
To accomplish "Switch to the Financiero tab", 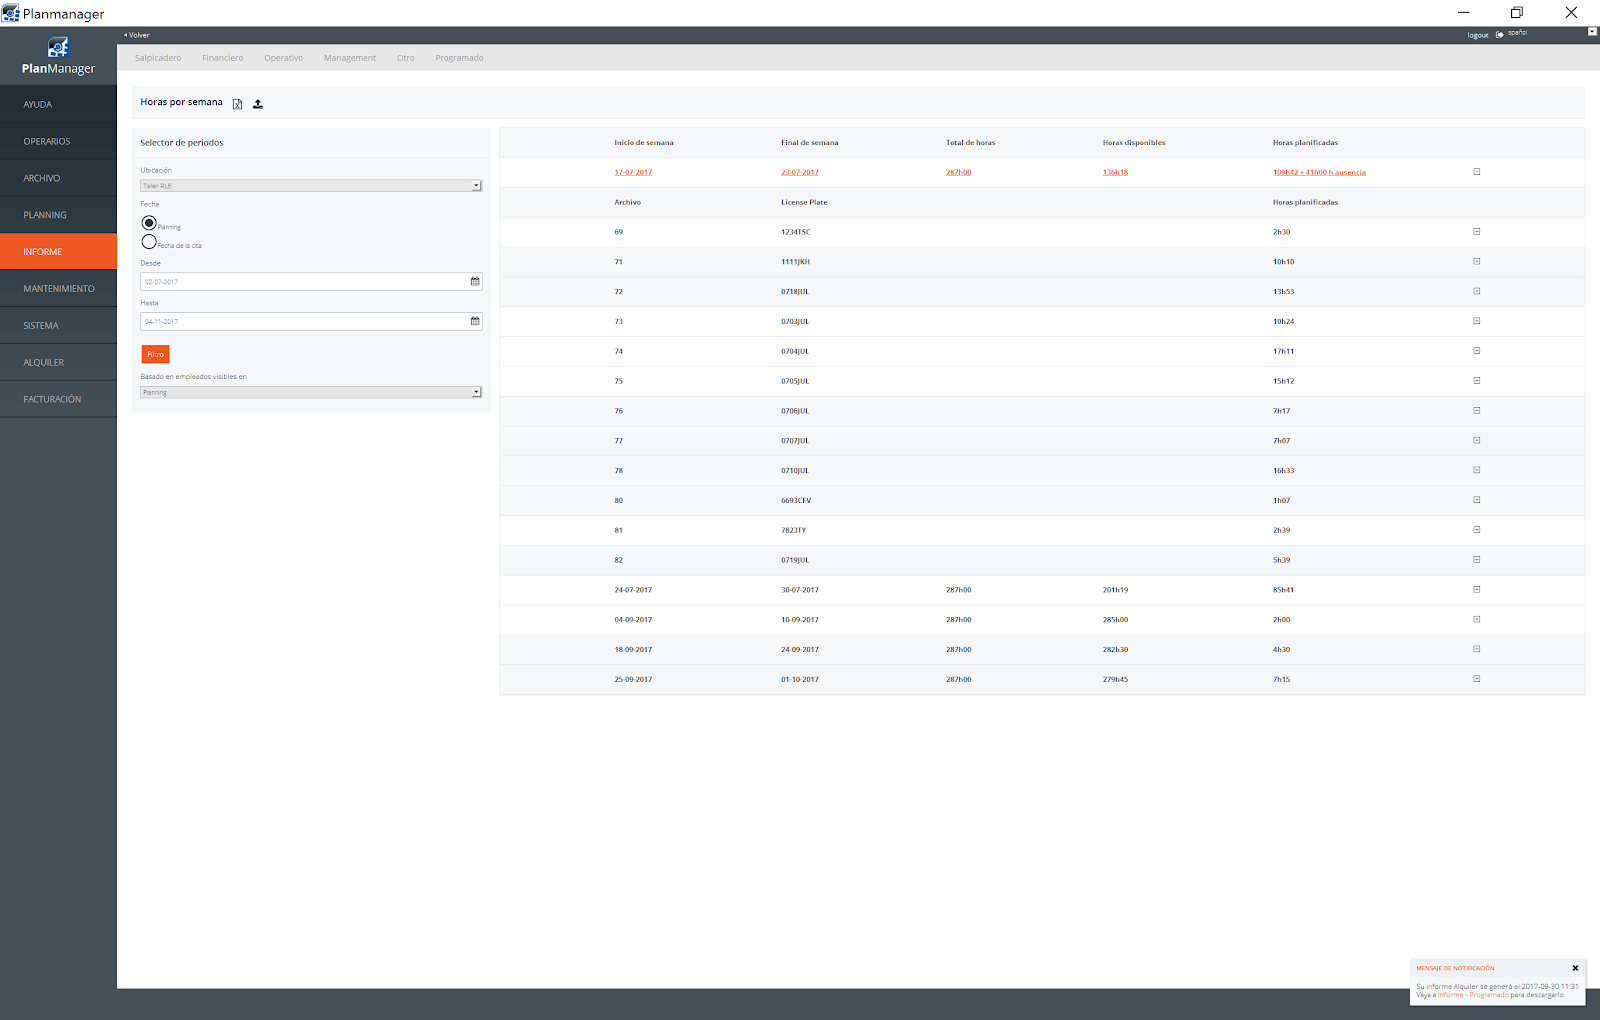I will tap(223, 58).
